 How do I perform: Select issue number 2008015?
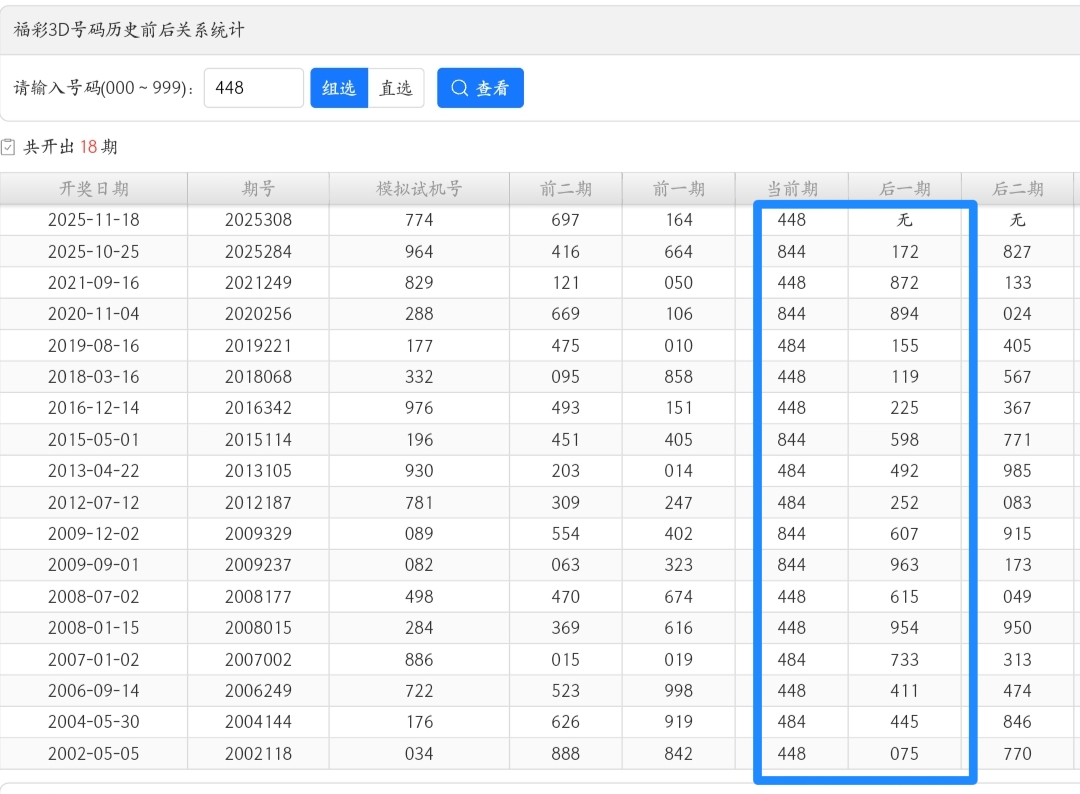pyautogui.click(x=258, y=628)
